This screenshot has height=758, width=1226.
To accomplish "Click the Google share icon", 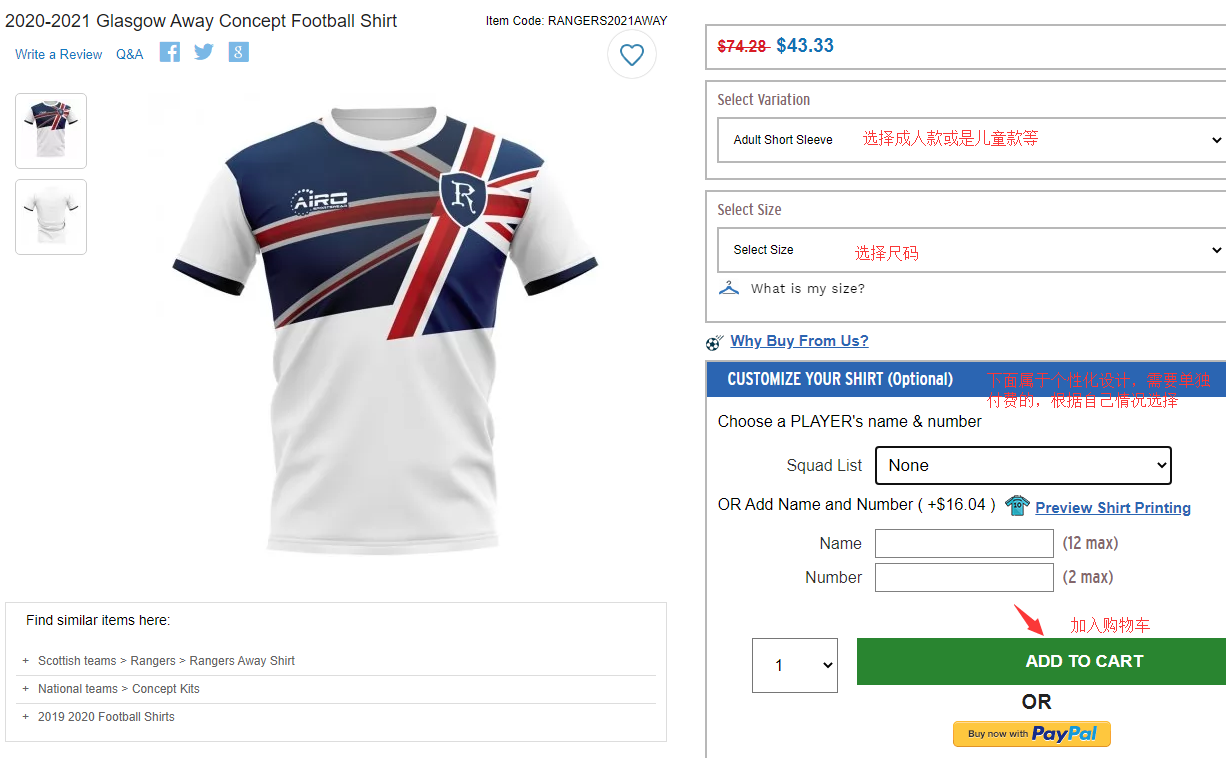I will 238,52.
